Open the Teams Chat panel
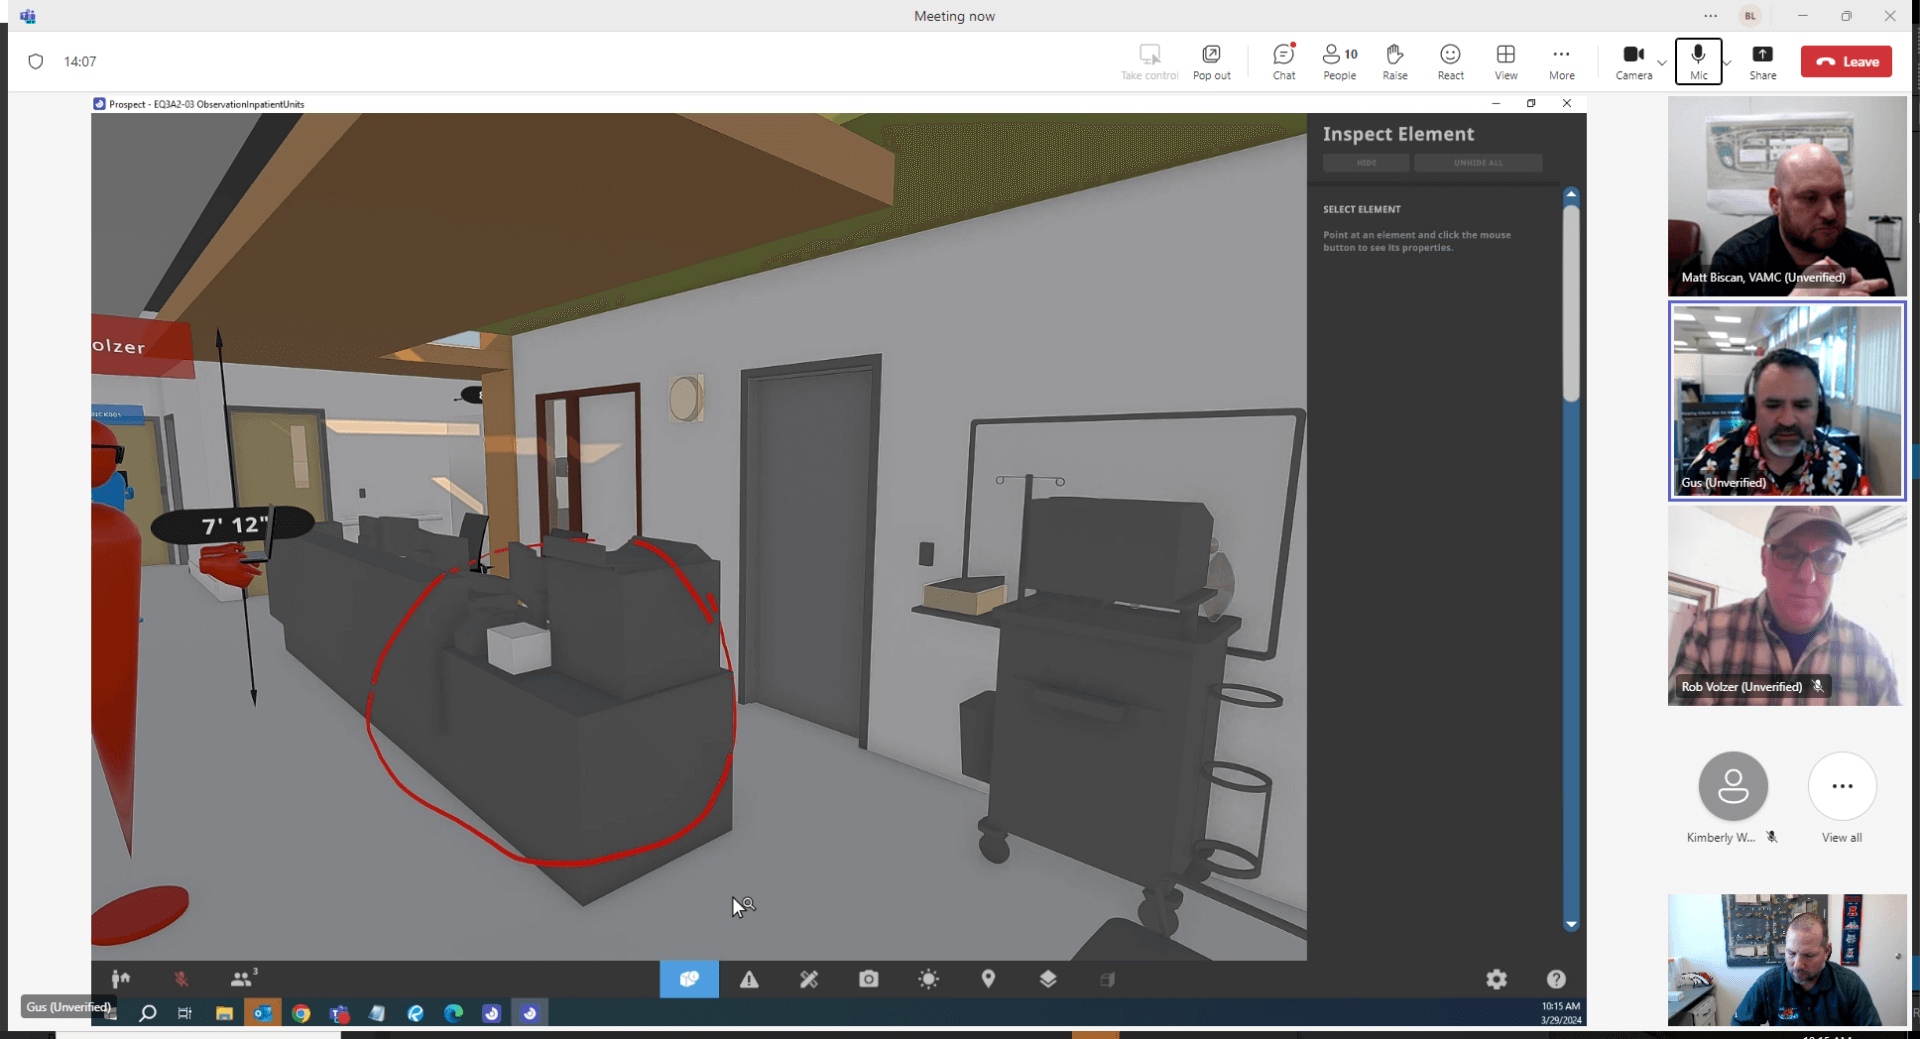This screenshot has width=1920, height=1039. (1283, 61)
